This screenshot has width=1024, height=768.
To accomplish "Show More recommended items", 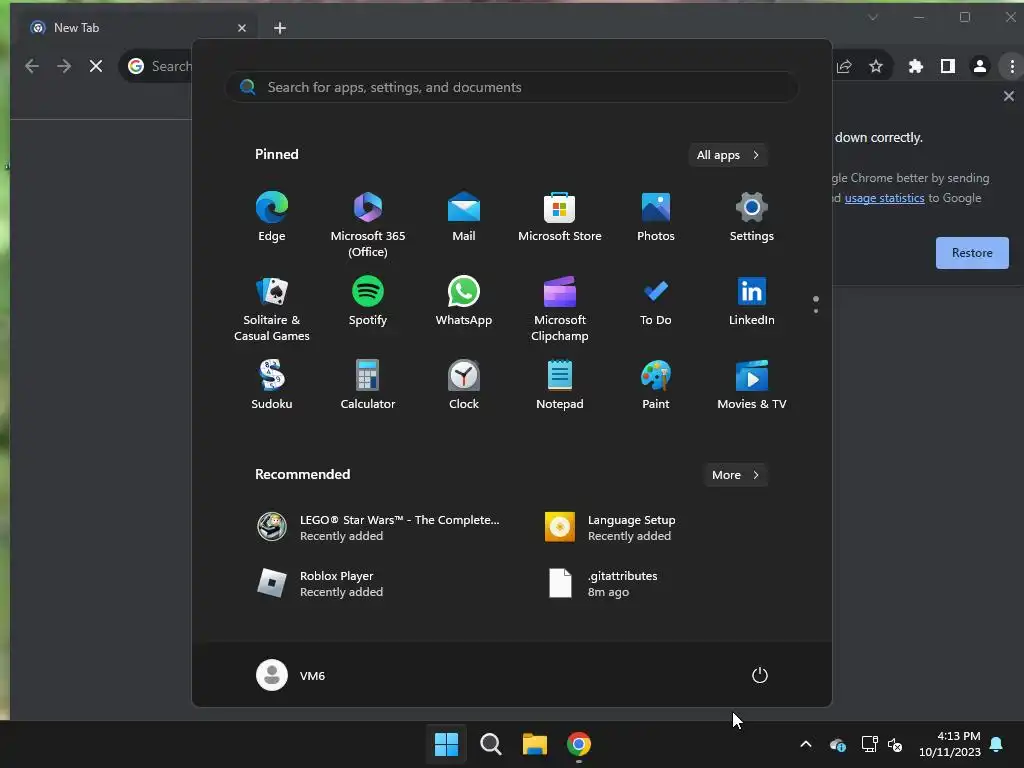I will [735, 475].
